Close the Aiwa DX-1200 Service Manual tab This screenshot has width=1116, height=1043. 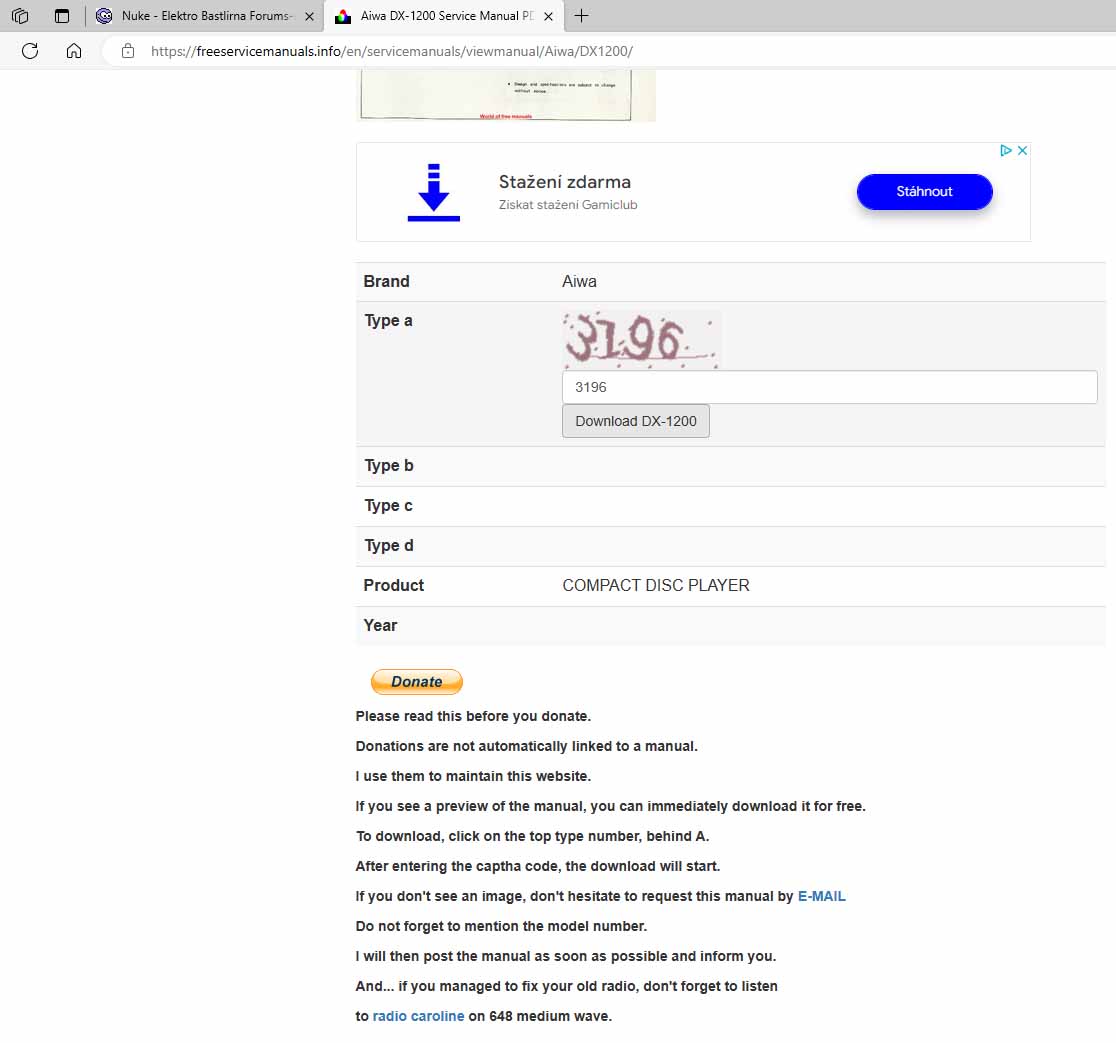tap(548, 17)
